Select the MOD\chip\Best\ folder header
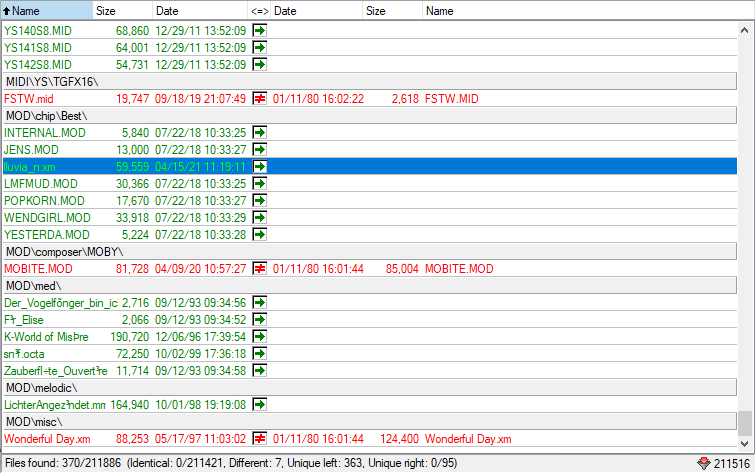Screen dimensions: 755x473 (x=370, y=116)
